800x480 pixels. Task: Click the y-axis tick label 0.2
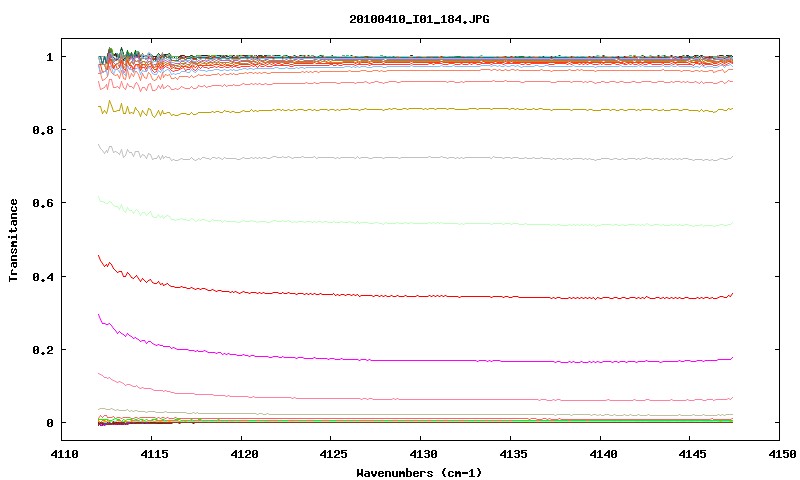[x=43, y=350]
